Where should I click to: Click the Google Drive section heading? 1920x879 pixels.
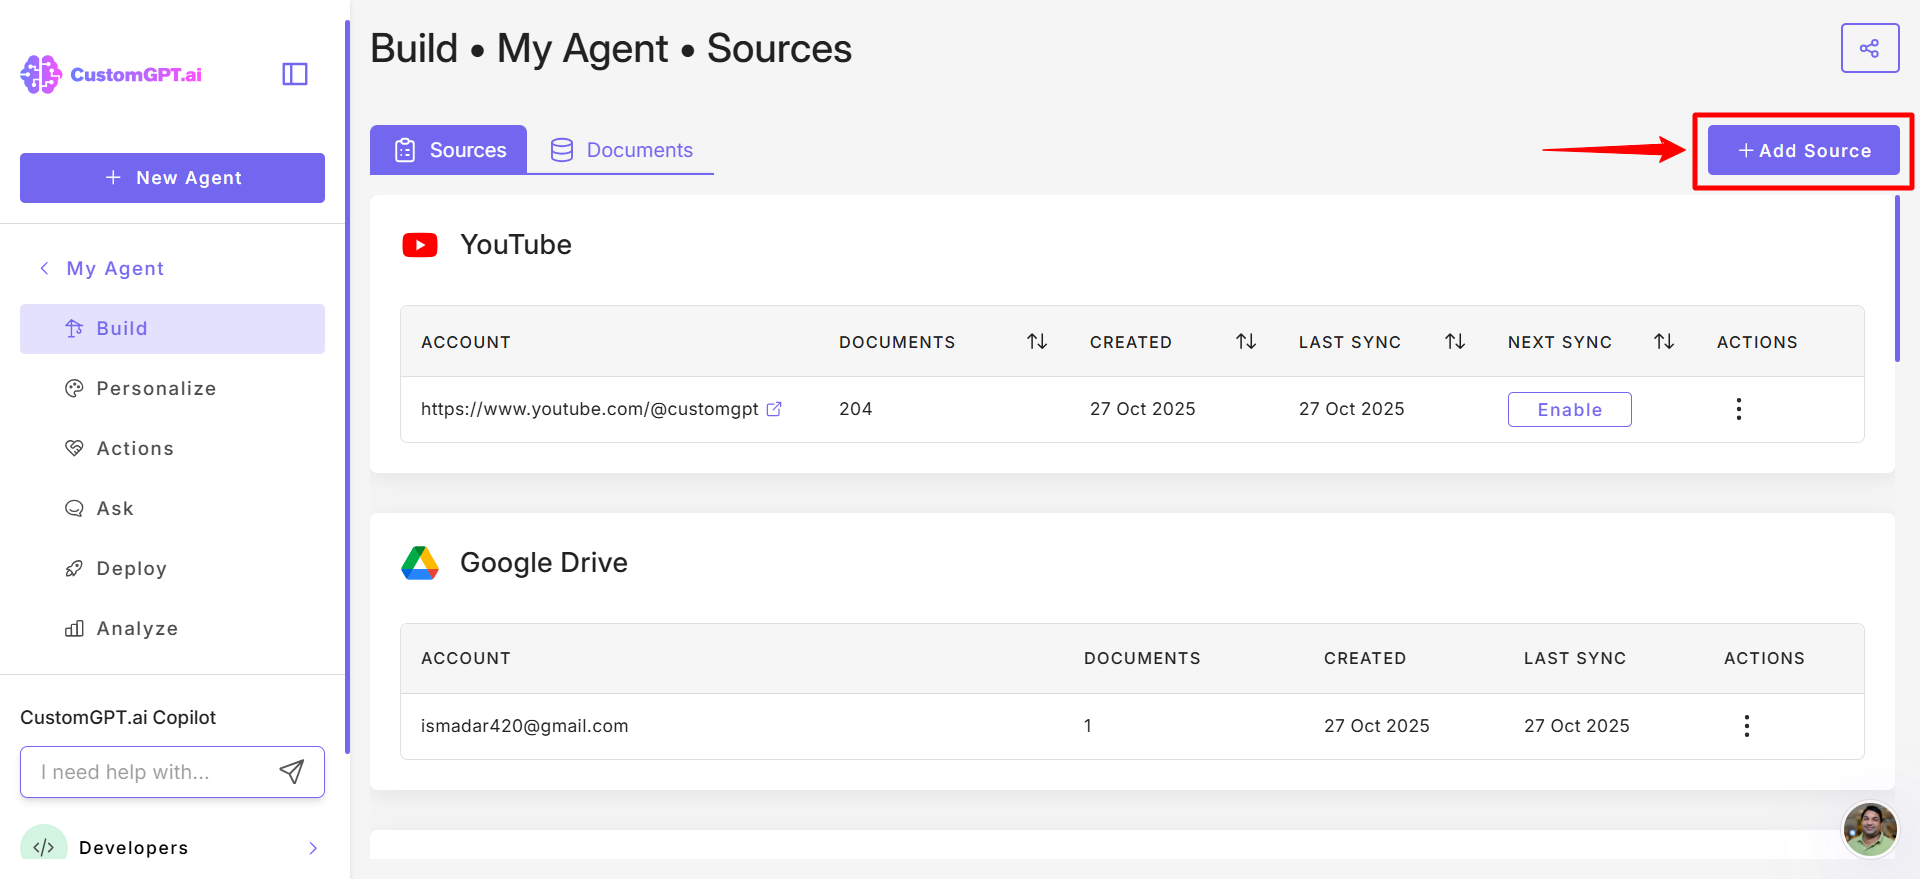tap(544, 563)
